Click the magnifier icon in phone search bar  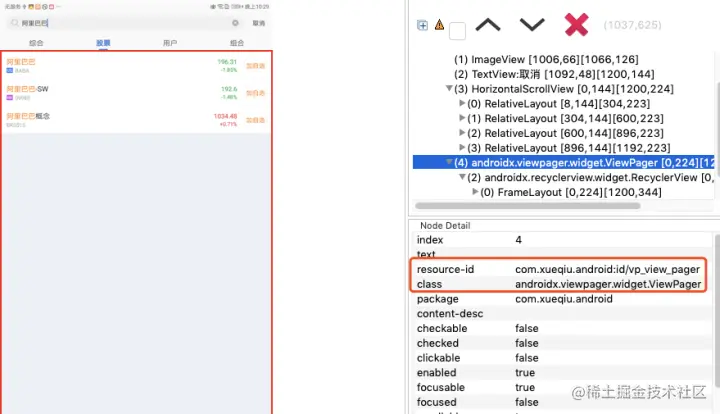(15, 23)
